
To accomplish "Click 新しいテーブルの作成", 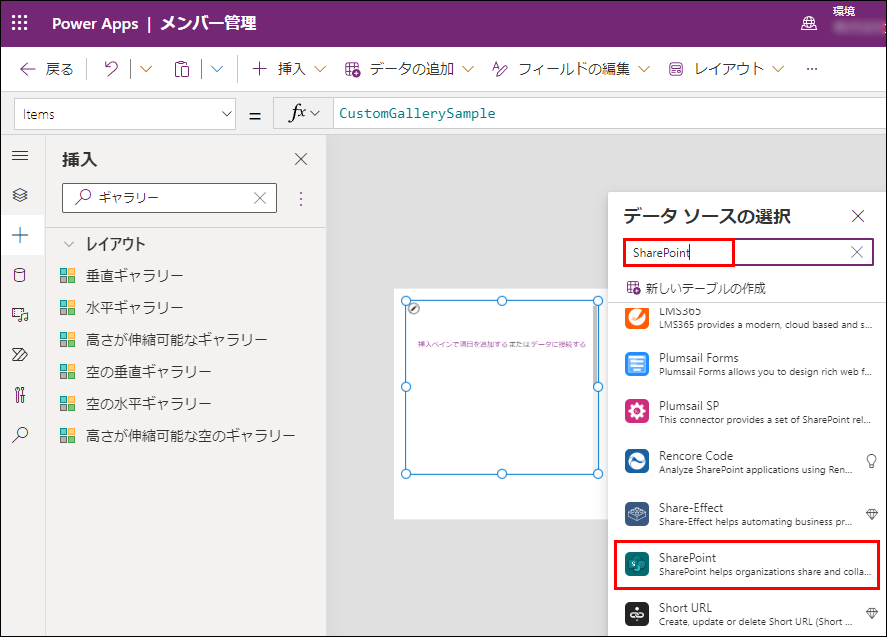I will pyautogui.click(x=696, y=288).
